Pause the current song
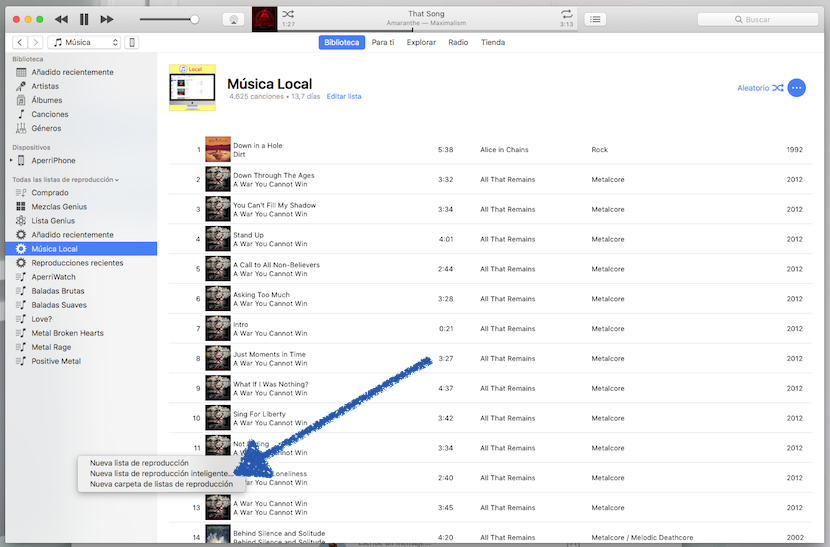The width and height of the screenshot is (830, 547). (84, 19)
